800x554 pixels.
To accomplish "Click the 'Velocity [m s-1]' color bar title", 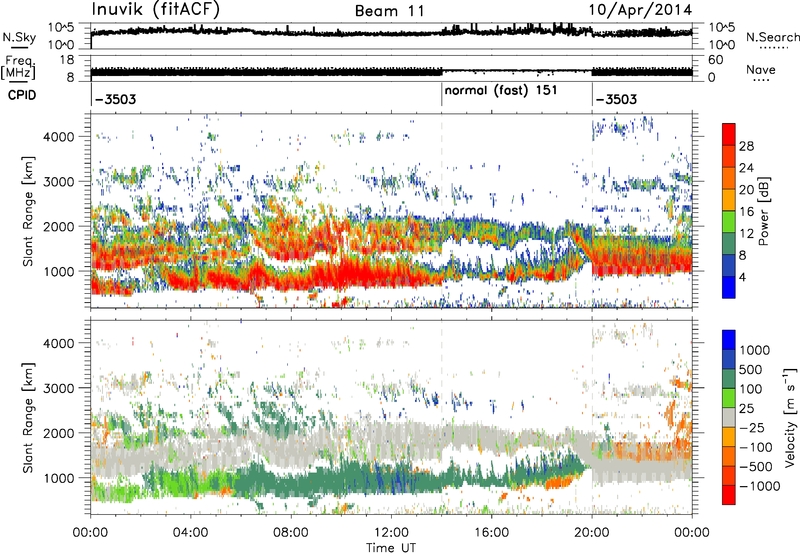I will coord(790,417).
